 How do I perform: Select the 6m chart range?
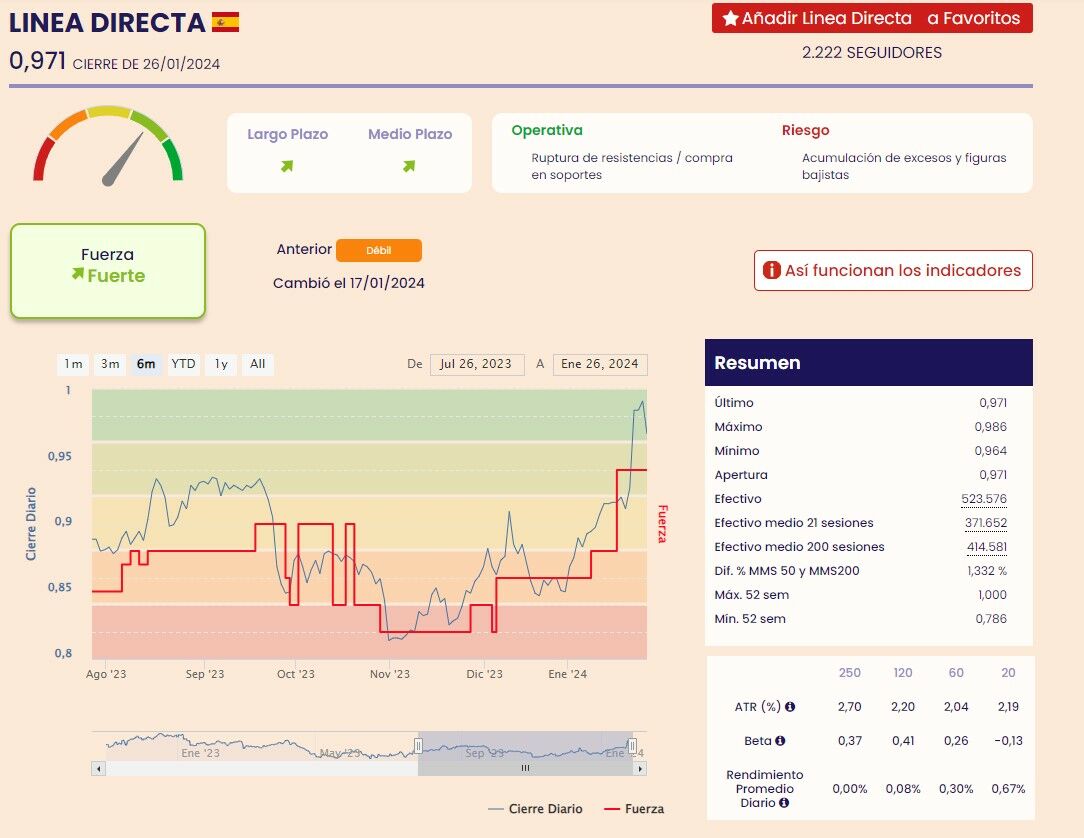point(146,364)
